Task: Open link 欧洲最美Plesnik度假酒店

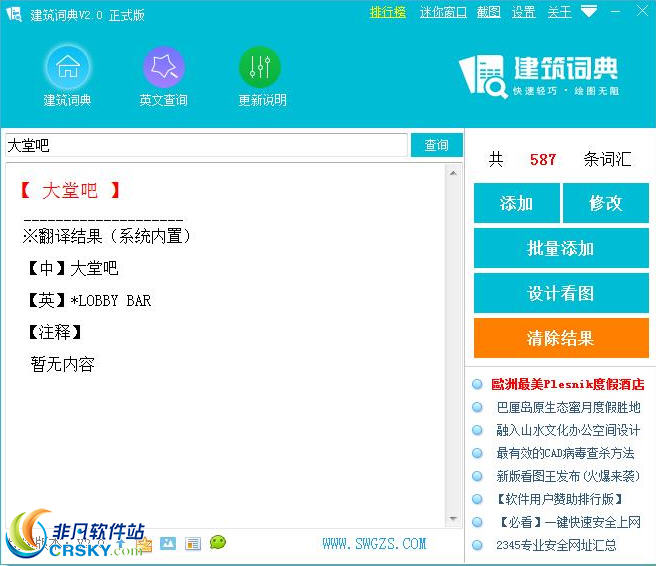Action: pos(568,384)
